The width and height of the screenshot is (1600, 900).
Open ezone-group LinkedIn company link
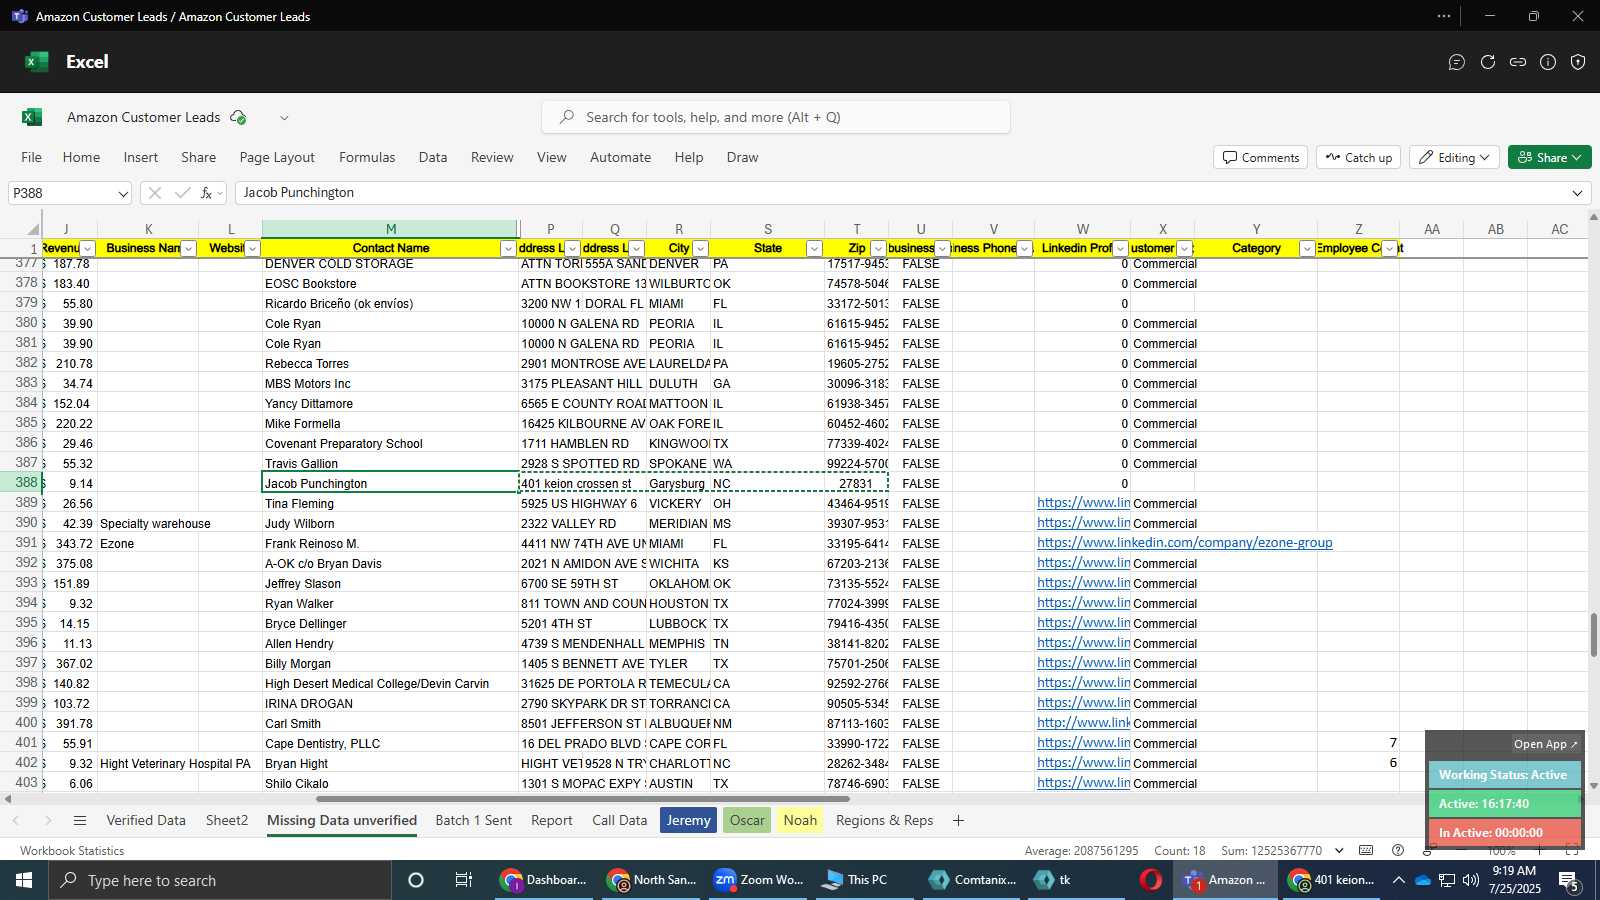[x=1184, y=543]
